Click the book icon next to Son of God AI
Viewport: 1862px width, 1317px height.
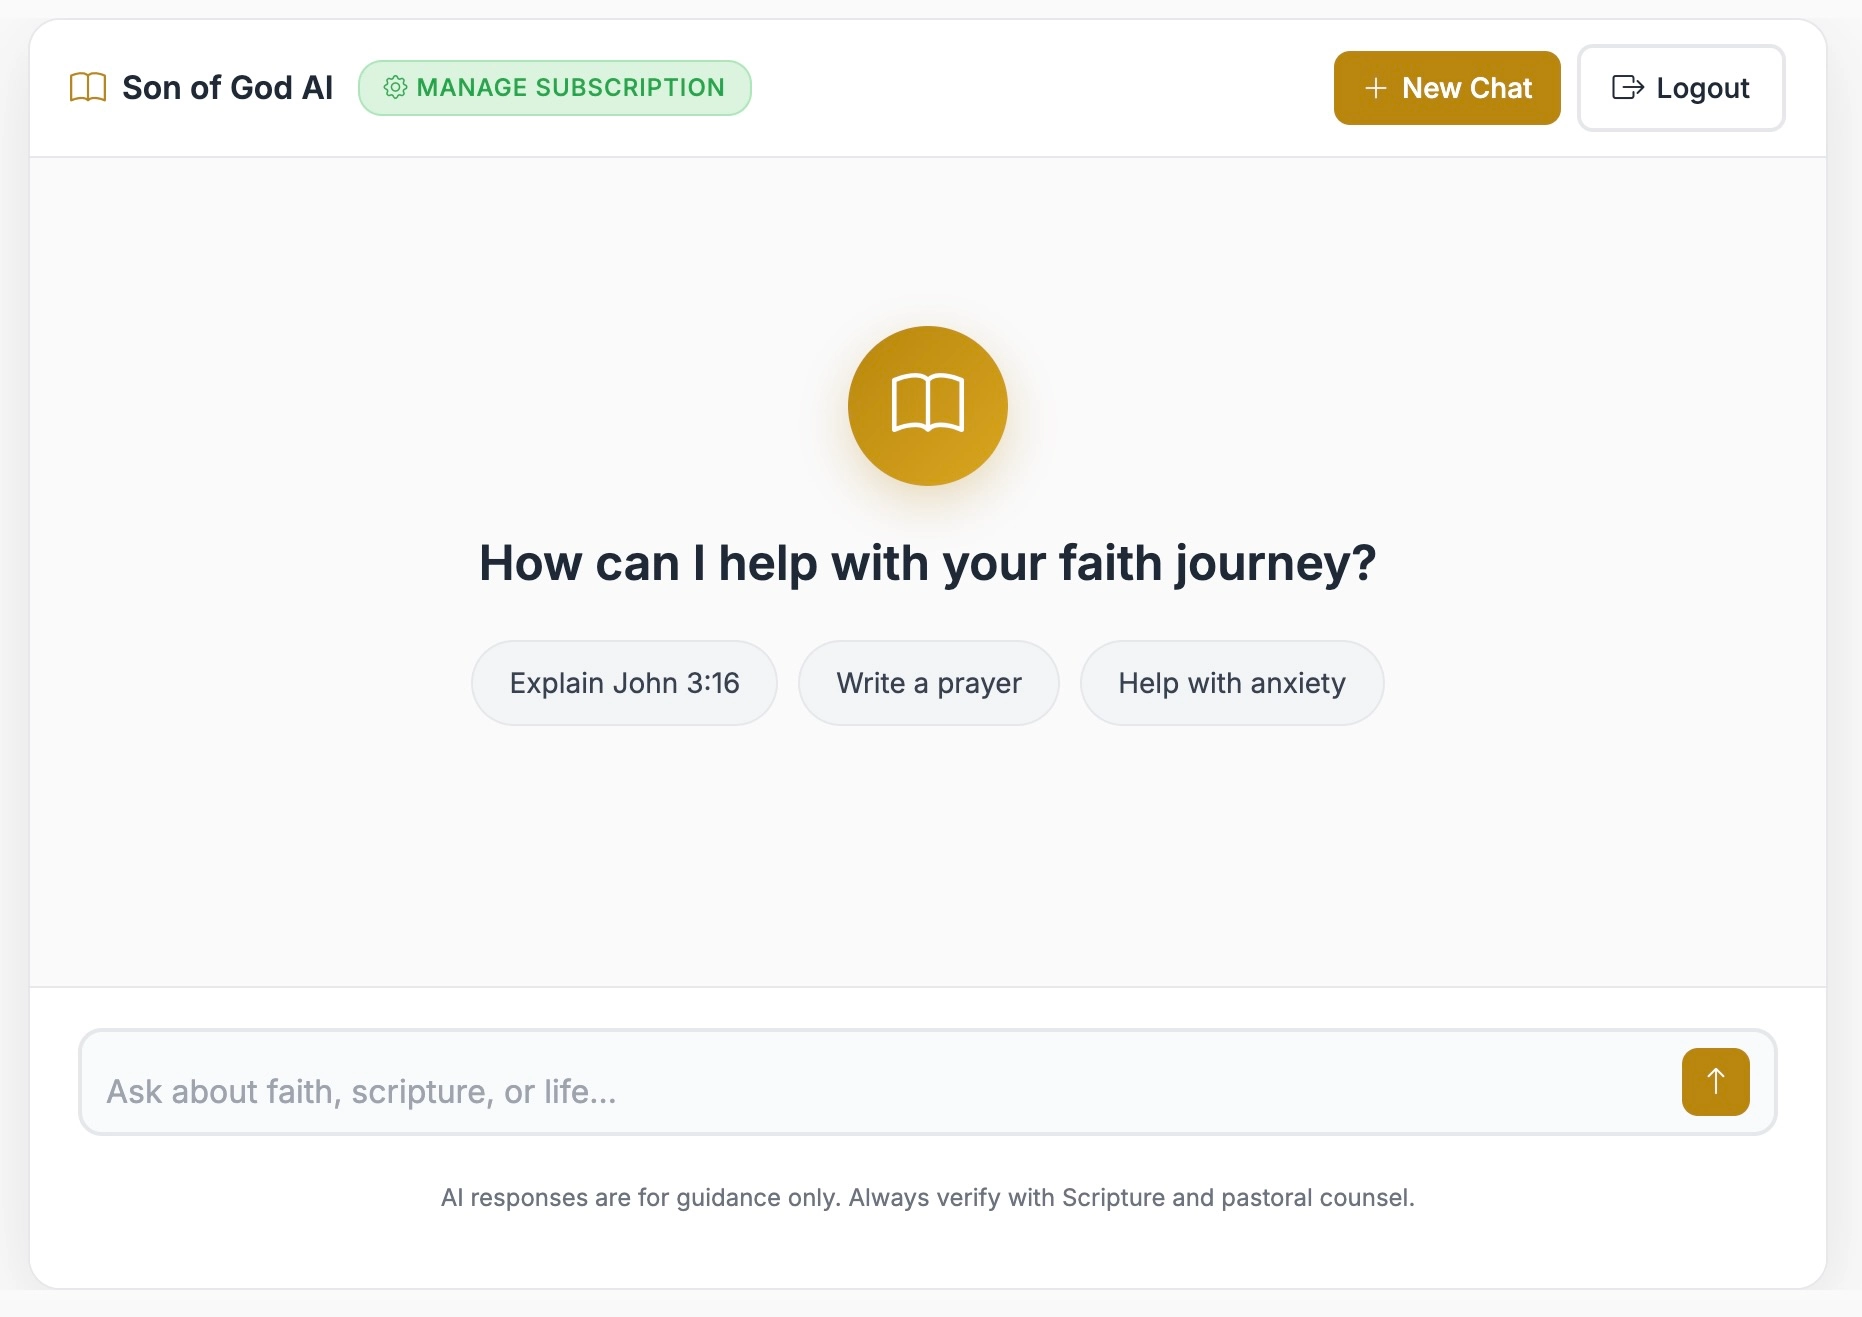(88, 87)
